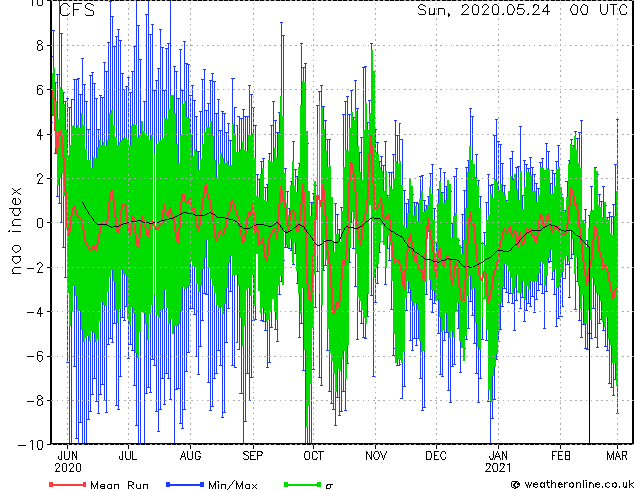Click the CFS model label
The image size is (634, 490).
(77, 10)
